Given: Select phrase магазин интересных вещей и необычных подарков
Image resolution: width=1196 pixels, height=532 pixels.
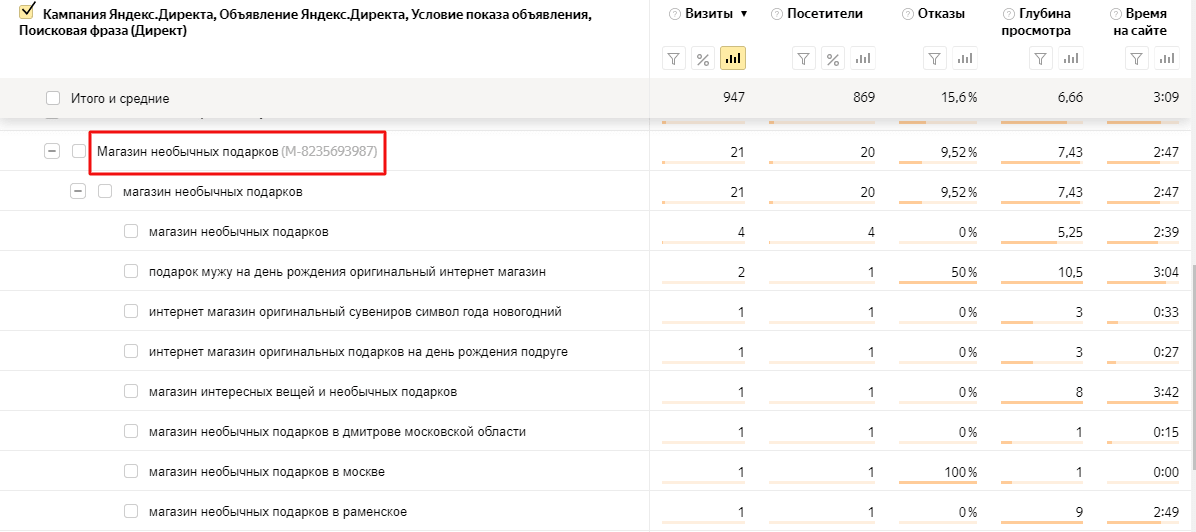Looking at the screenshot, I should pyautogui.click(x=303, y=392).
